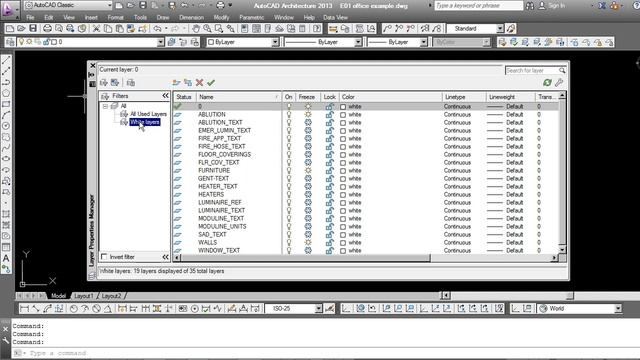Open the Parametric menu

click(x=251, y=18)
